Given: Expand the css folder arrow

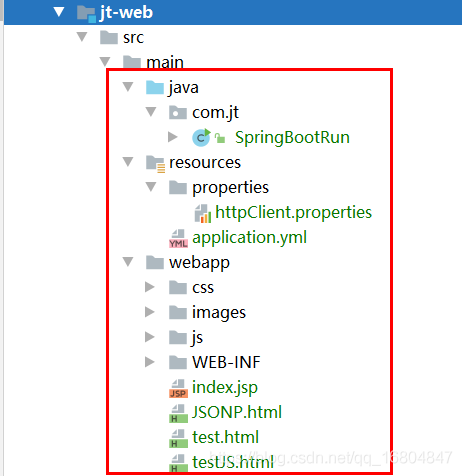Looking at the screenshot, I should [x=150, y=287].
